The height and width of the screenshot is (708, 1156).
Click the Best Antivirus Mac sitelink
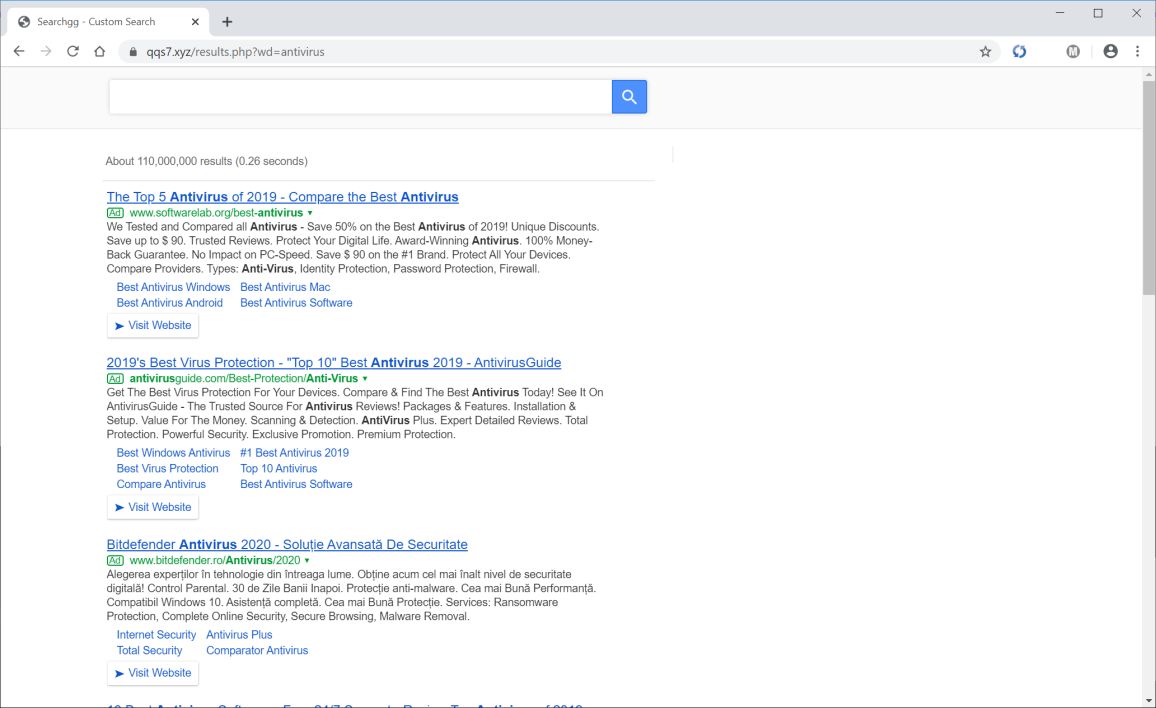coord(285,287)
